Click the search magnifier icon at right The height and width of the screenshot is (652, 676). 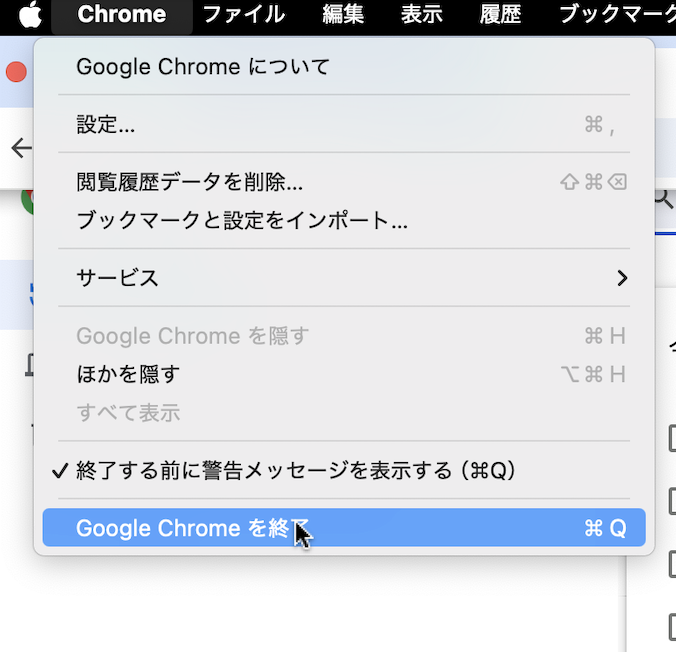tap(664, 199)
